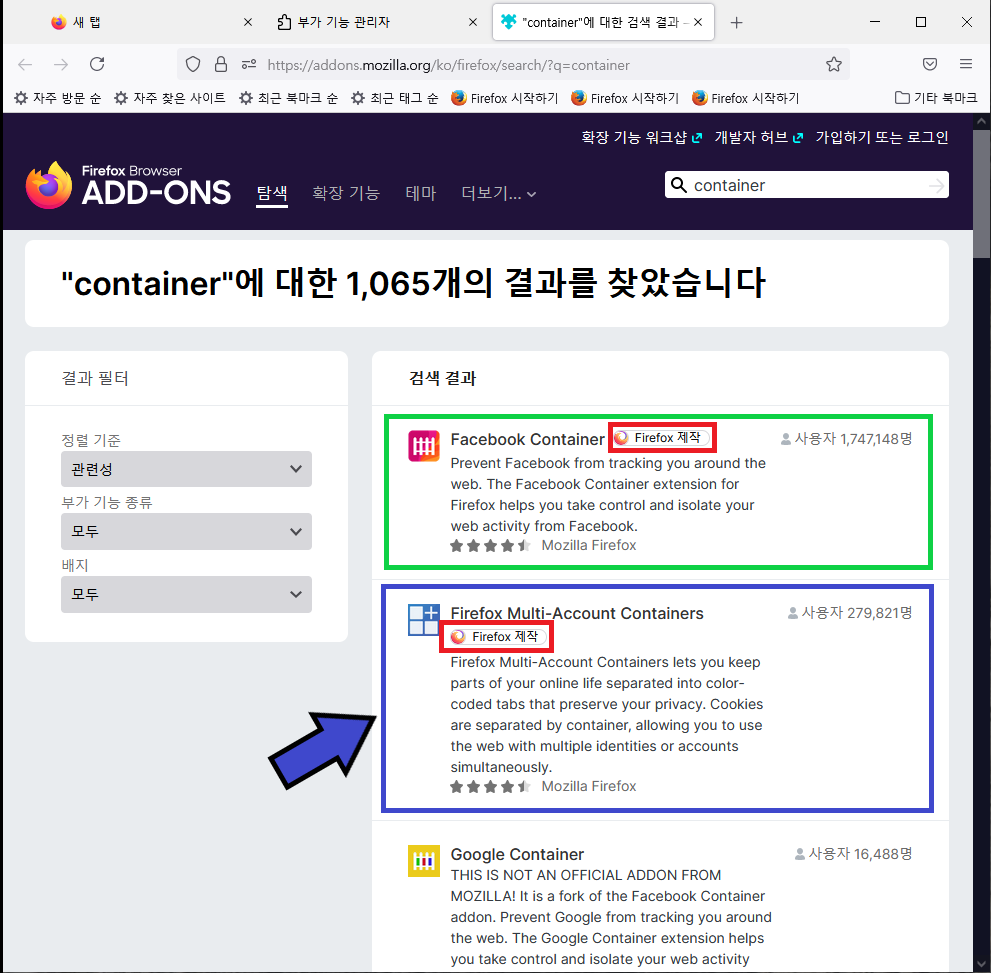Viewport: 991px width, 973px height.
Task: Click Firefox 제작 badge beside Facebook Container
Action: coord(662,437)
